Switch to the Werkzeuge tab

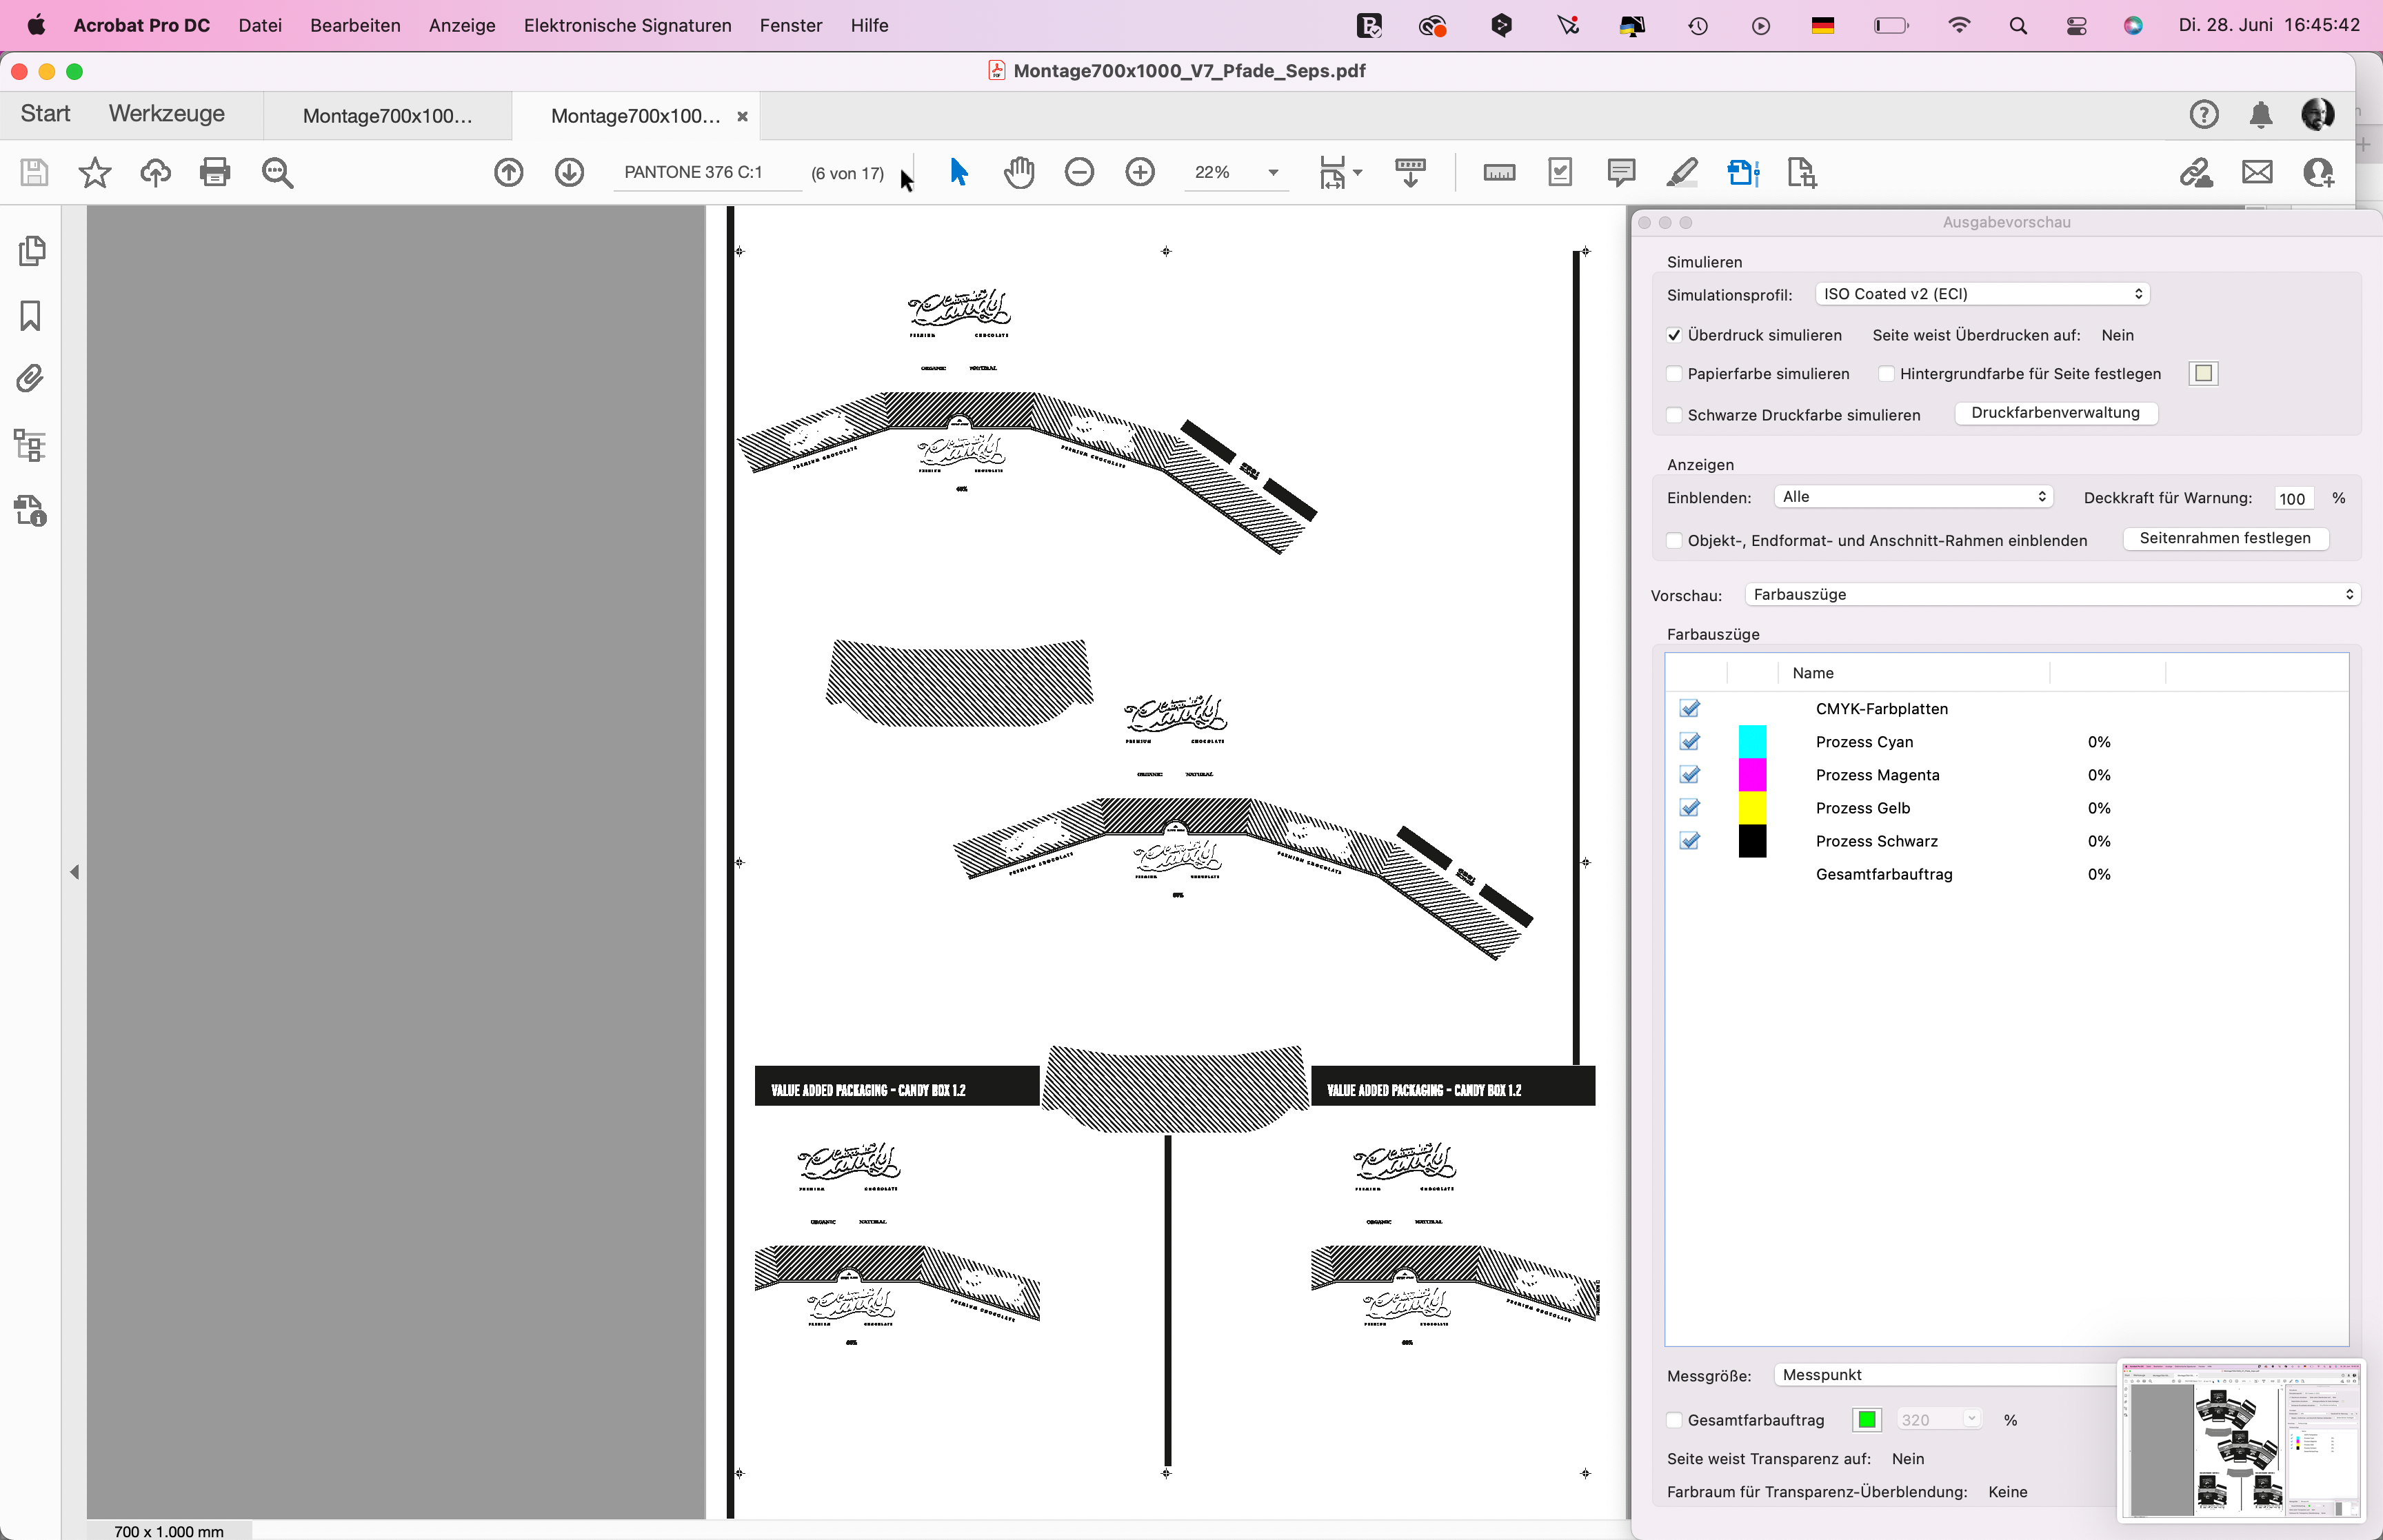click(x=167, y=114)
